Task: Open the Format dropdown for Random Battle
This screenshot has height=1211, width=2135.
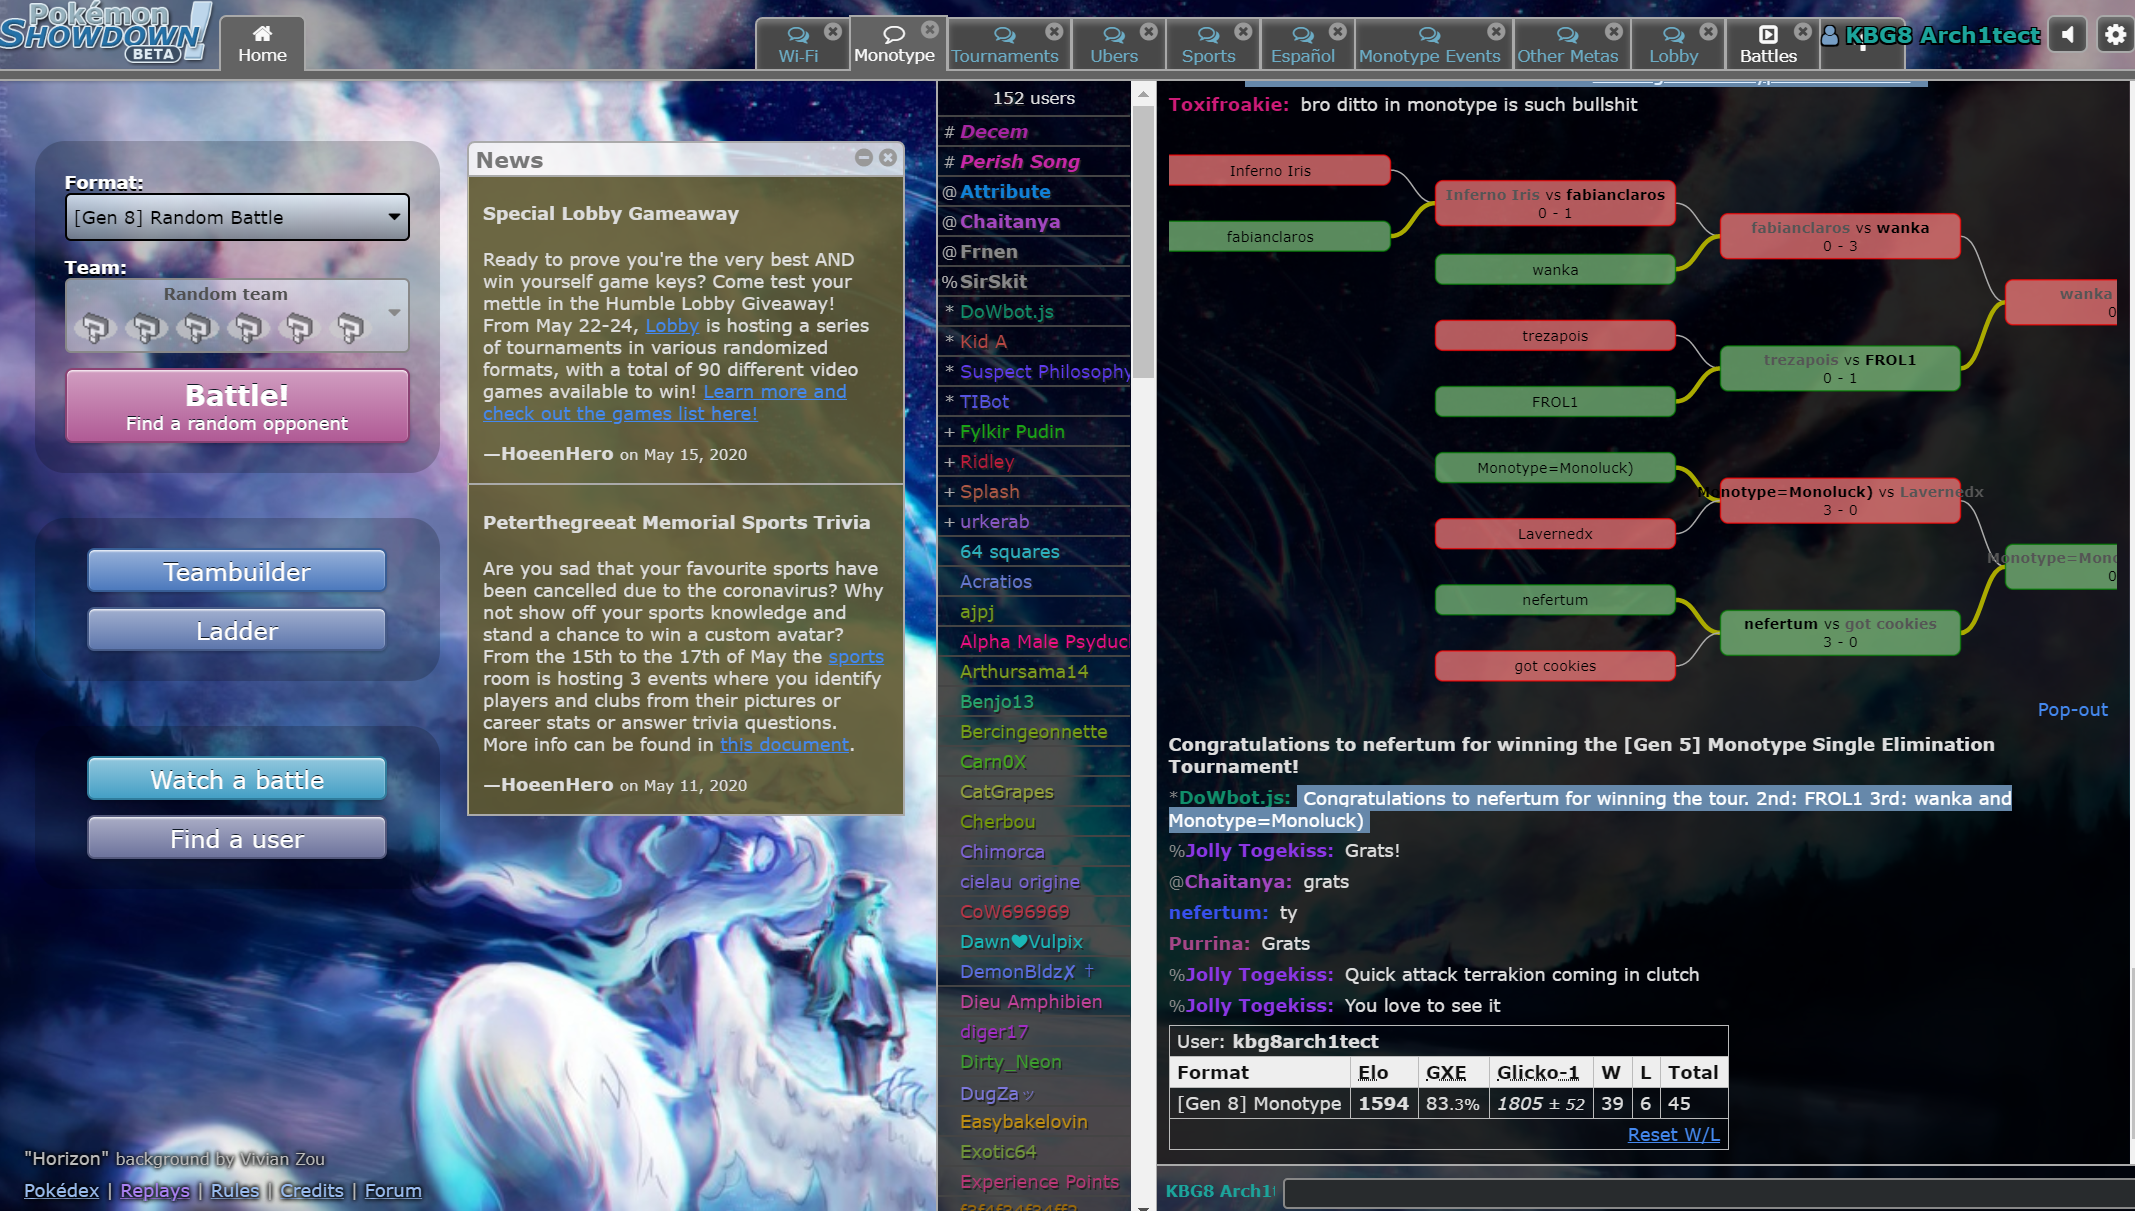Action: coord(237,217)
